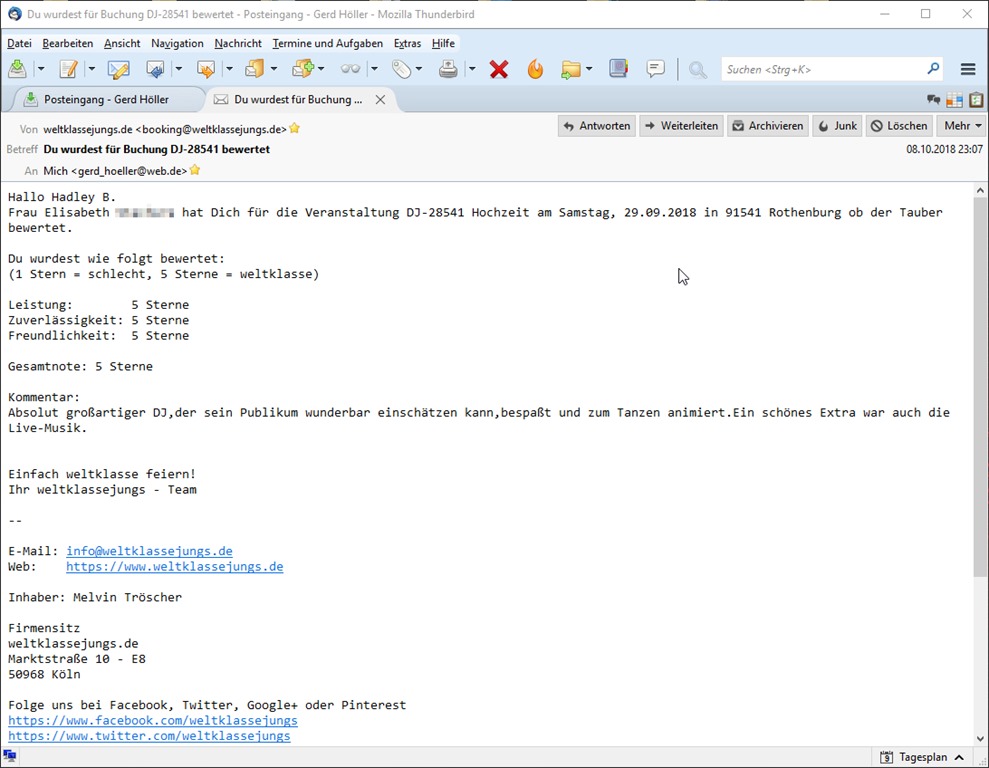Screen dimensions: 989x768
Task: Click the chat speech bubble toolbar icon
Action: point(656,68)
